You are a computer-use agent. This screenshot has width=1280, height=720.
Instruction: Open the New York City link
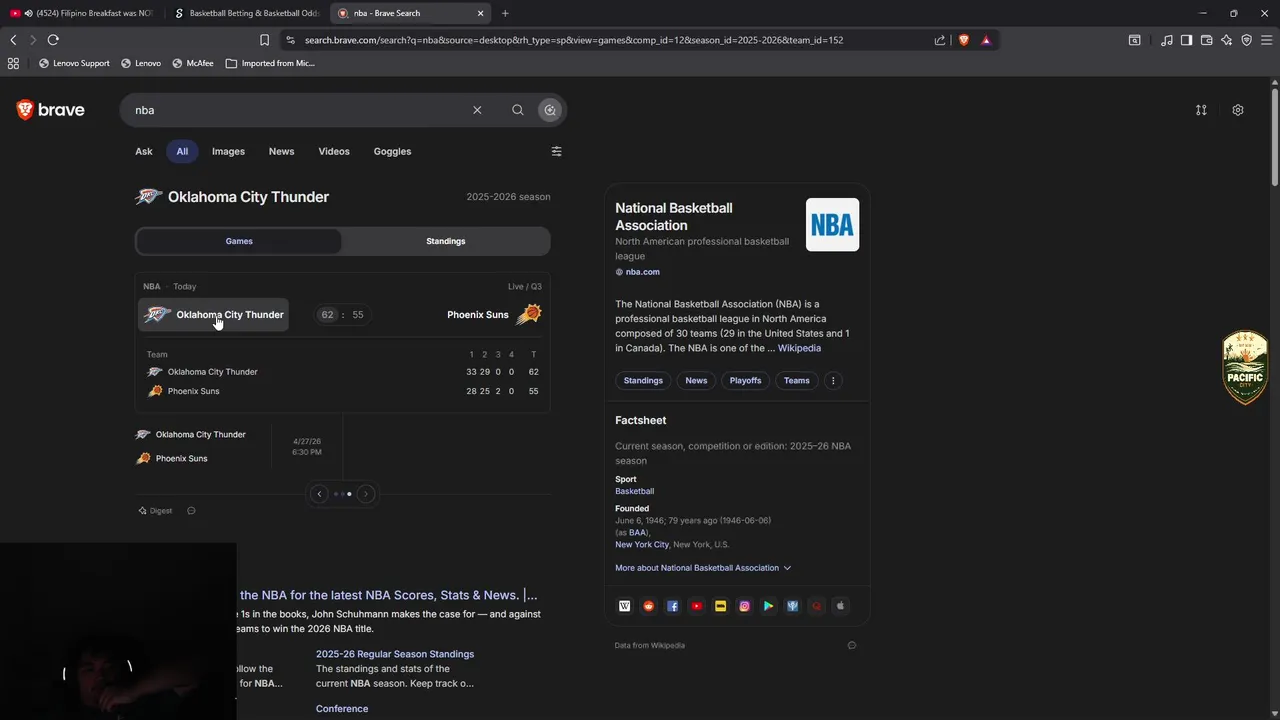click(x=642, y=545)
